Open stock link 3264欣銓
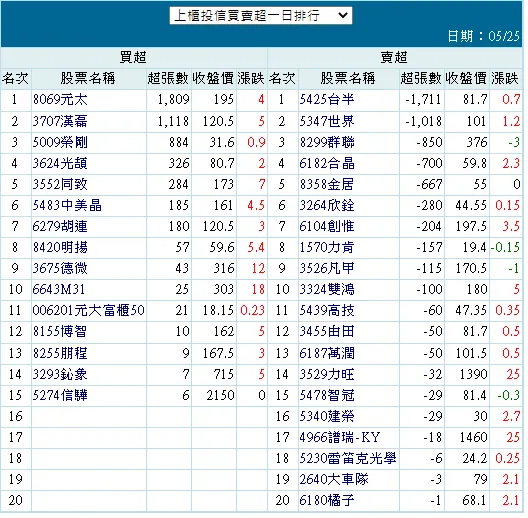The image size is (528, 518). point(327,205)
